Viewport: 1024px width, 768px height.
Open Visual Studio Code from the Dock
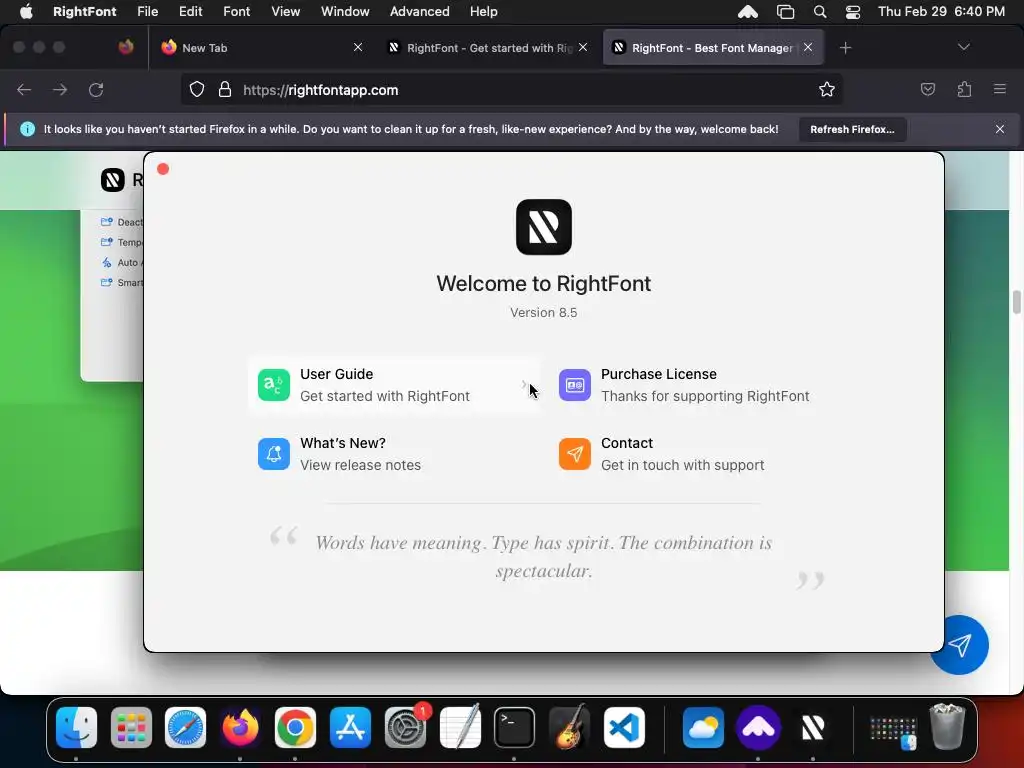pos(624,727)
